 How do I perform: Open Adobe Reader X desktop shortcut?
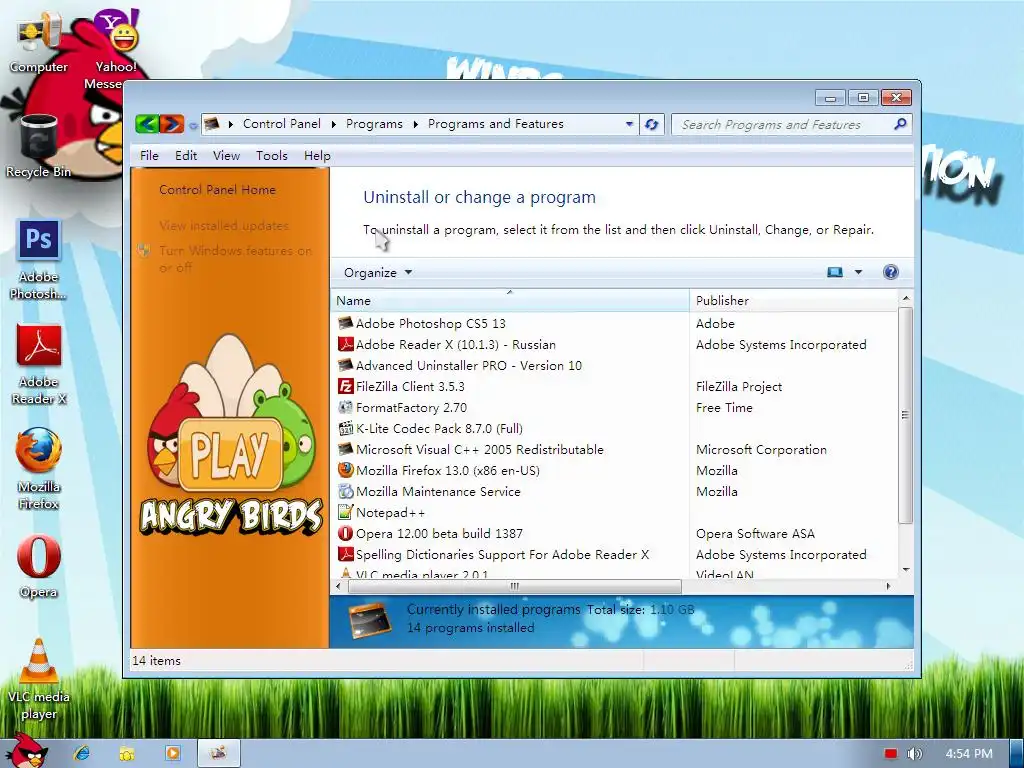coord(38,364)
